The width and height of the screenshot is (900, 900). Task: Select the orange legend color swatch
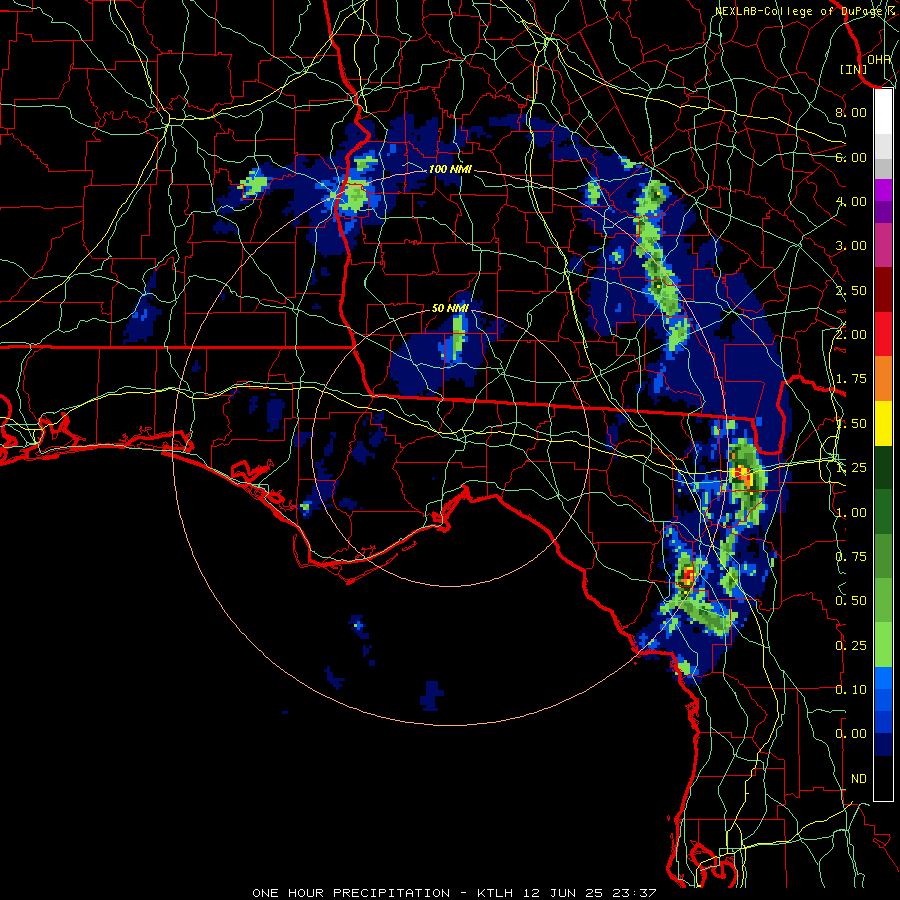tap(883, 379)
